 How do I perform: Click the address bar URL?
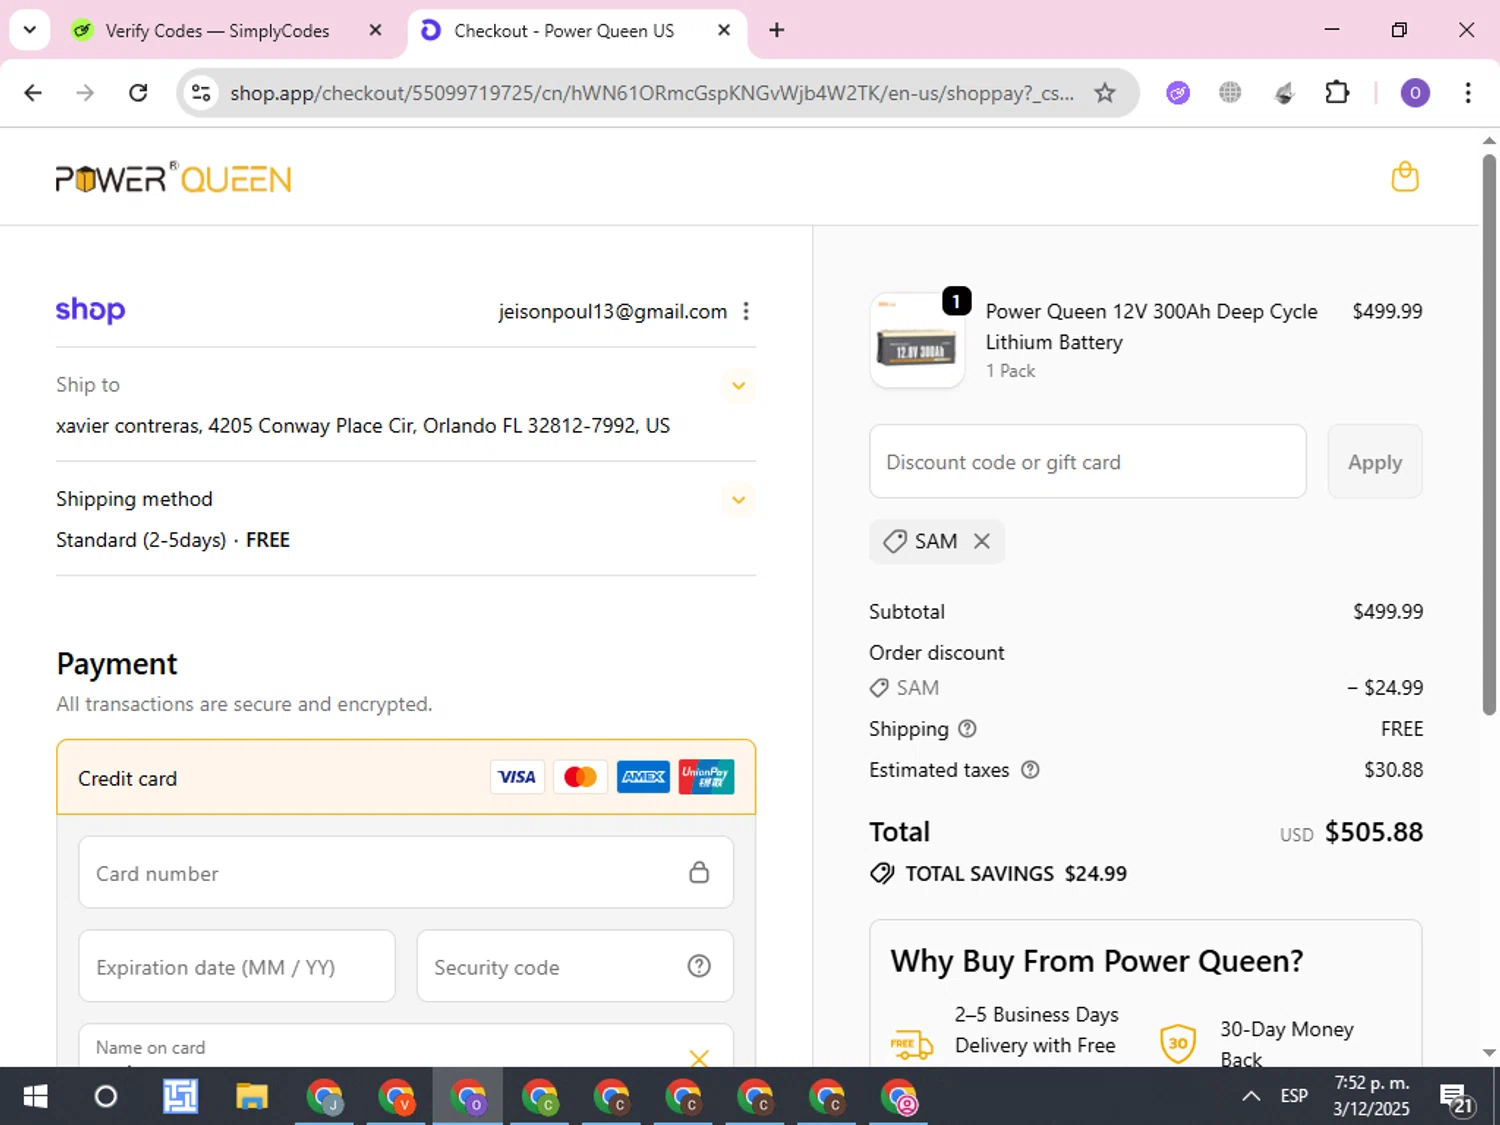tap(652, 93)
